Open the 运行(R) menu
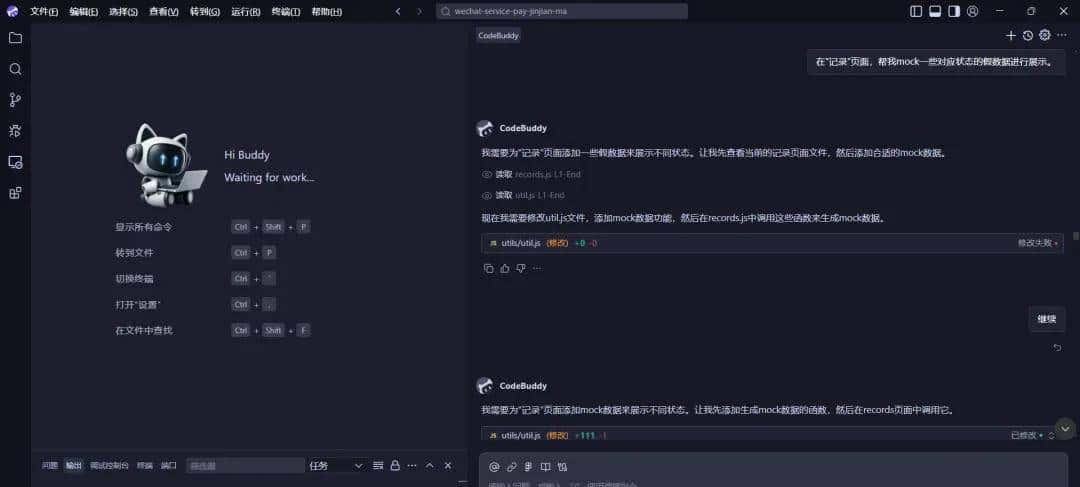1080x487 pixels. 246,12
